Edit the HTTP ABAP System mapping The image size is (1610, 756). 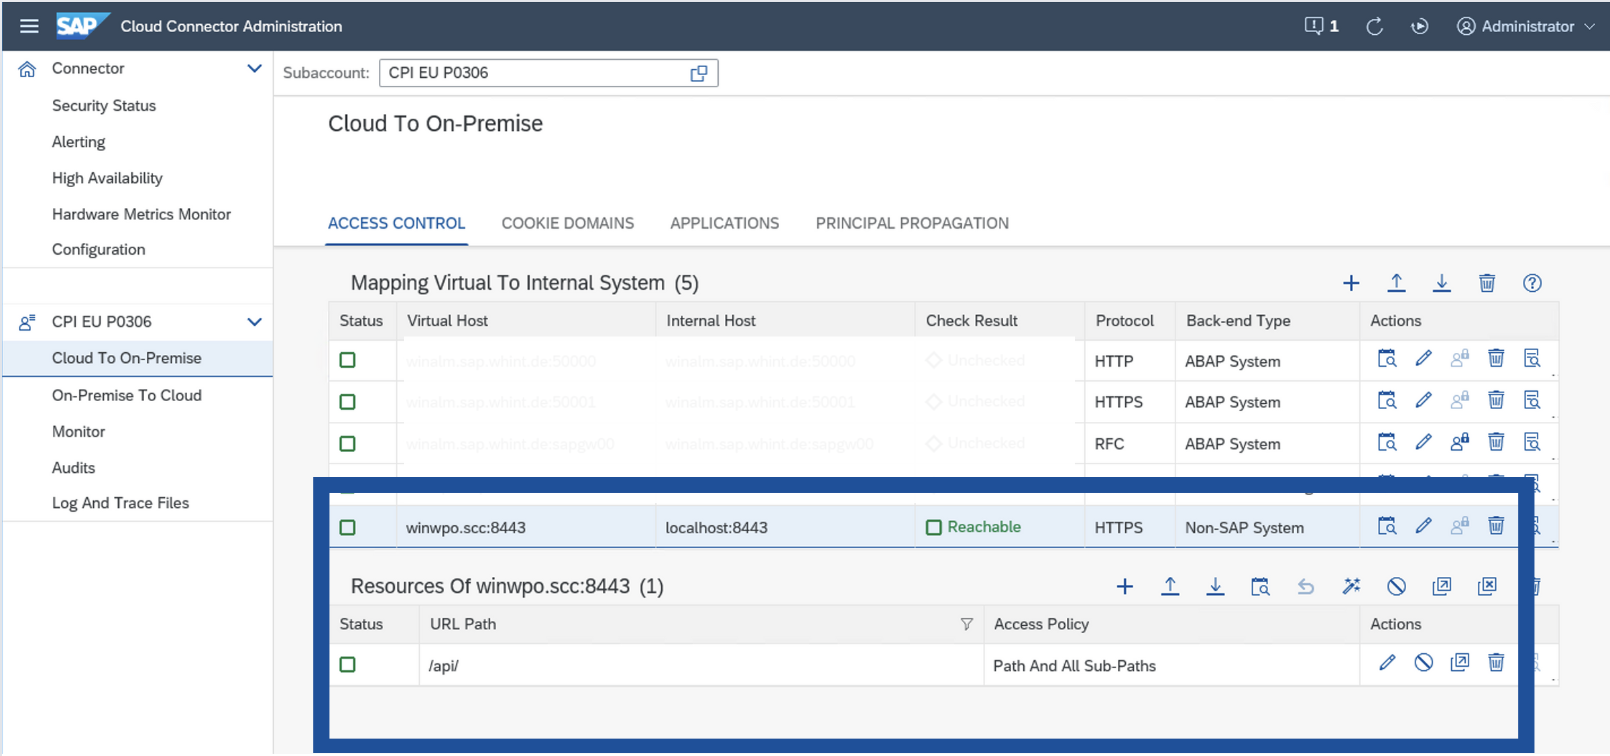(x=1423, y=359)
